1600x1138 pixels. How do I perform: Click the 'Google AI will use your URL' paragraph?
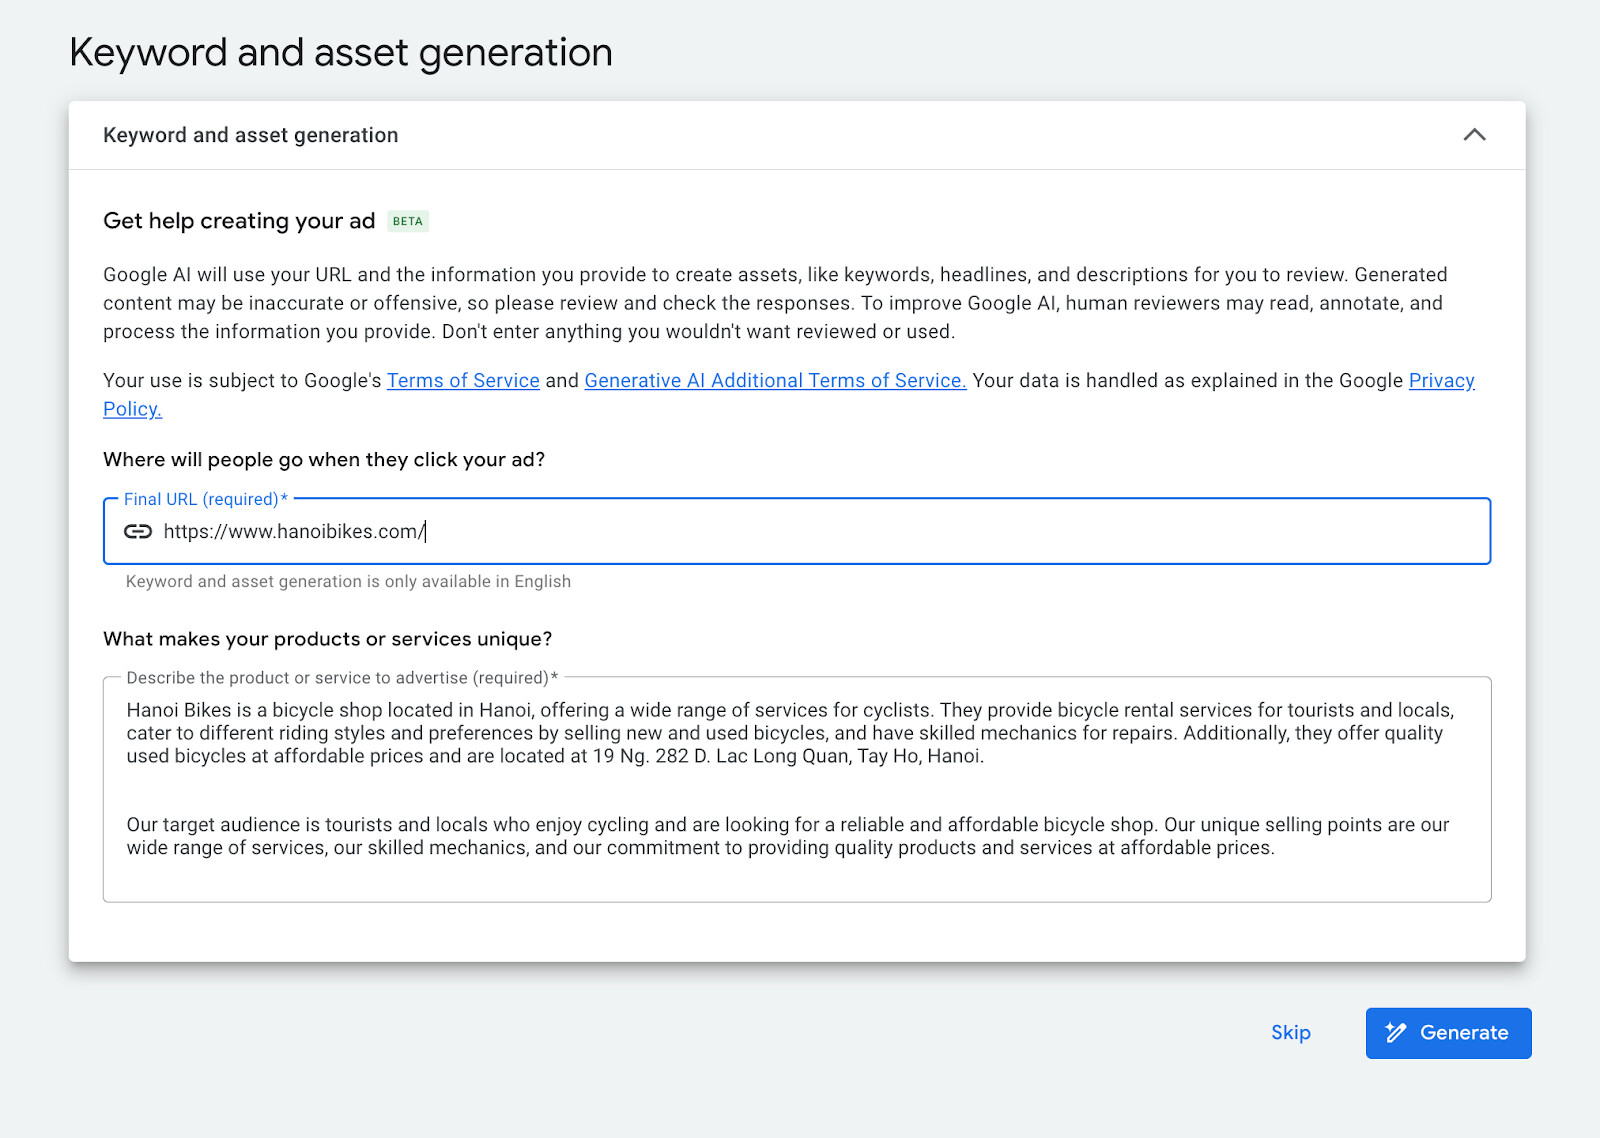point(775,303)
